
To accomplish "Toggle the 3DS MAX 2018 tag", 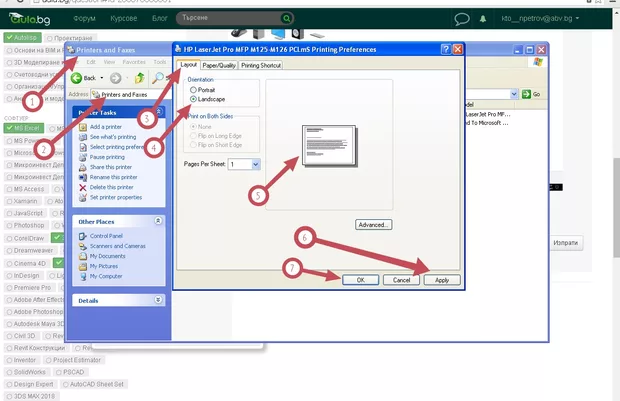I will (x=31, y=396).
